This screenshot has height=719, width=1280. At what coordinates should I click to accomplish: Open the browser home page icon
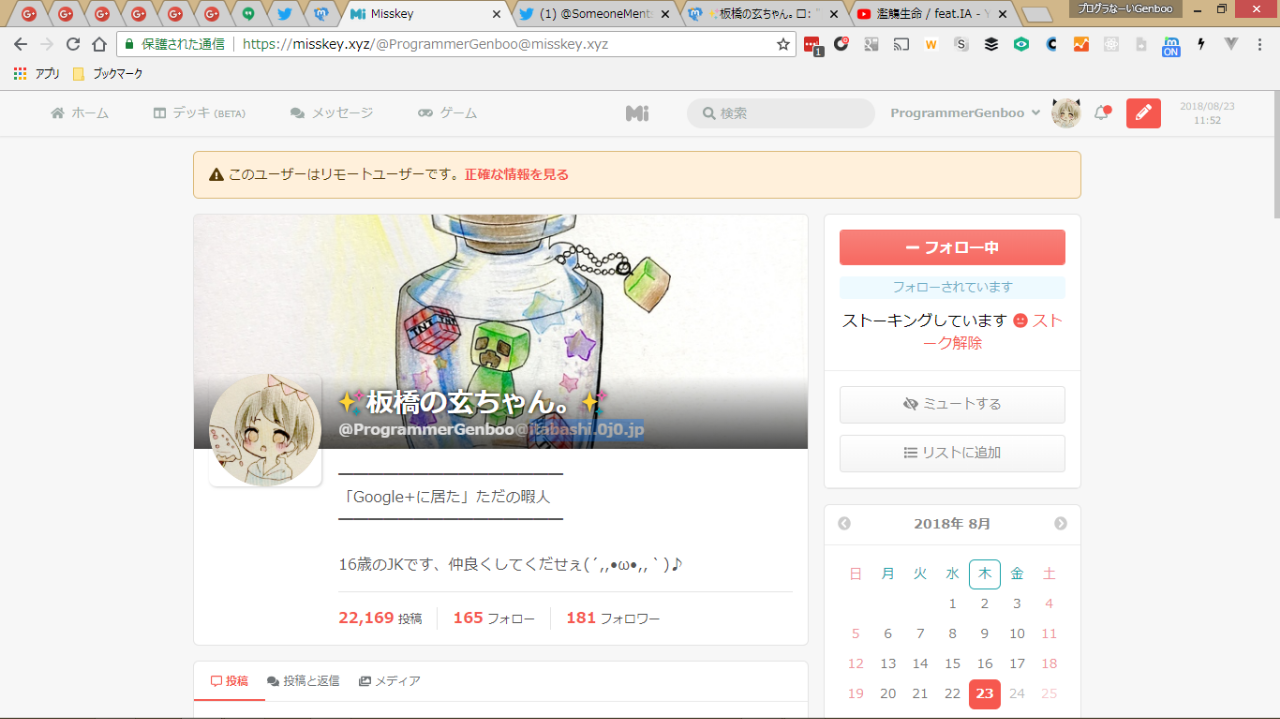click(99, 44)
